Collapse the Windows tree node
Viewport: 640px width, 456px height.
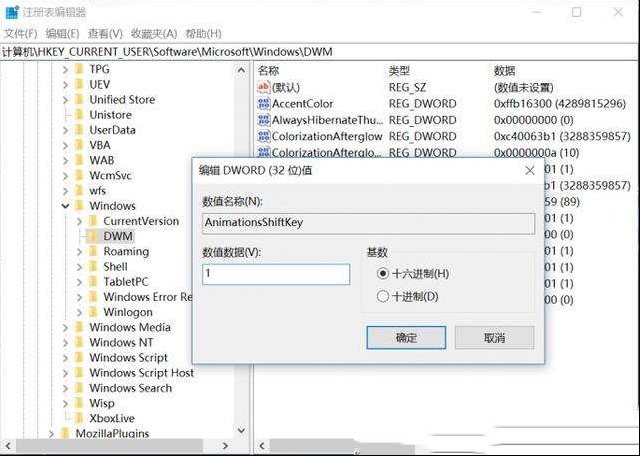65,206
